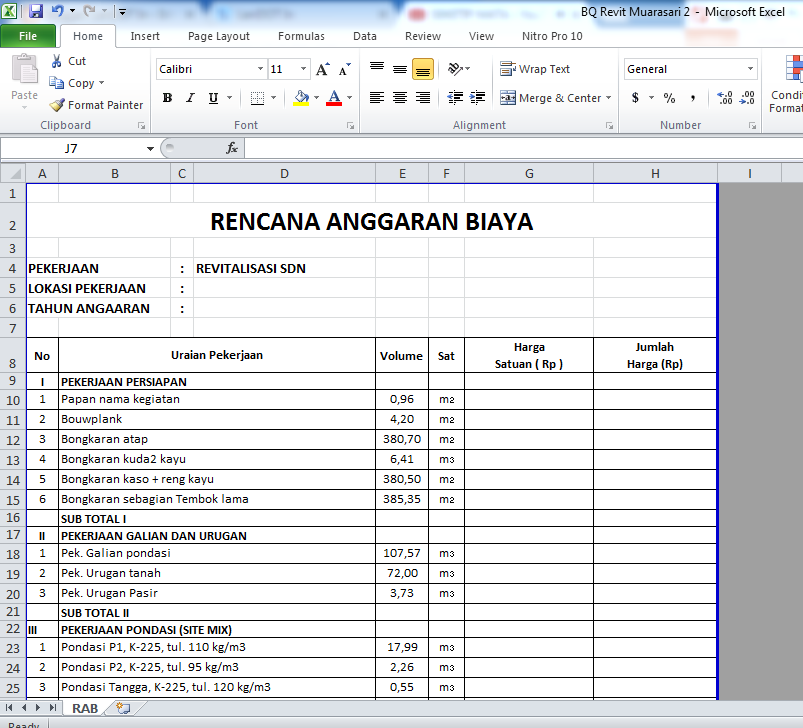Toggle Italic formatting
The width and height of the screenshot is (803, 728).
click(191, 98)
